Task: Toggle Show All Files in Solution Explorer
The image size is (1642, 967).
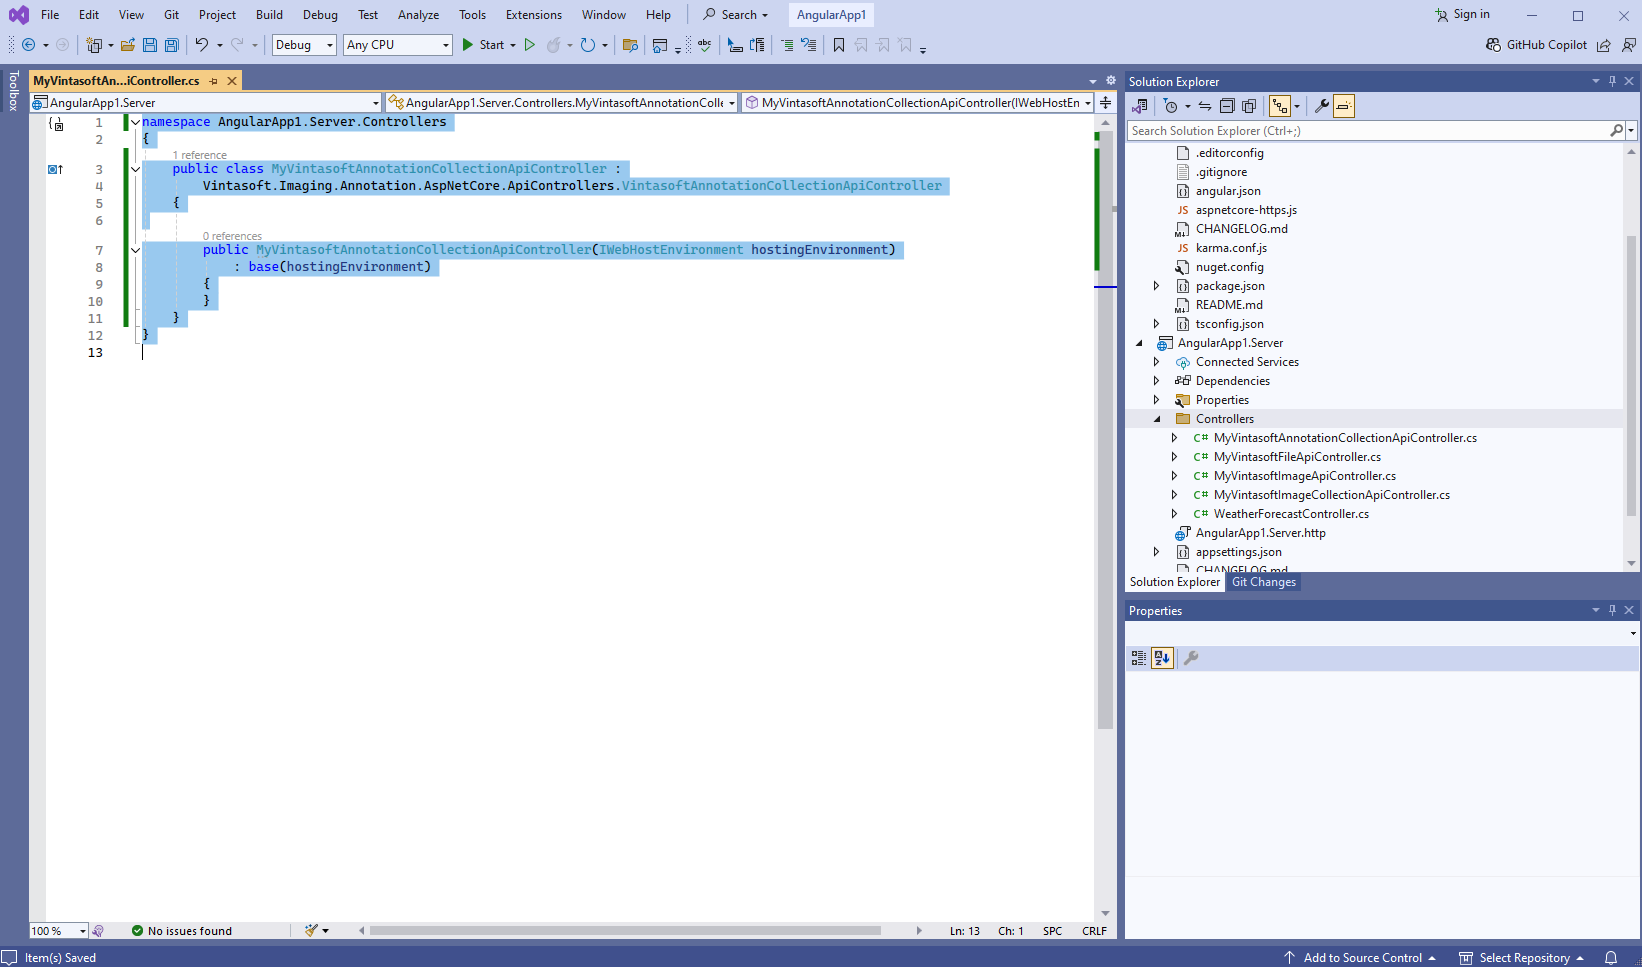Action: point(1249,106)
